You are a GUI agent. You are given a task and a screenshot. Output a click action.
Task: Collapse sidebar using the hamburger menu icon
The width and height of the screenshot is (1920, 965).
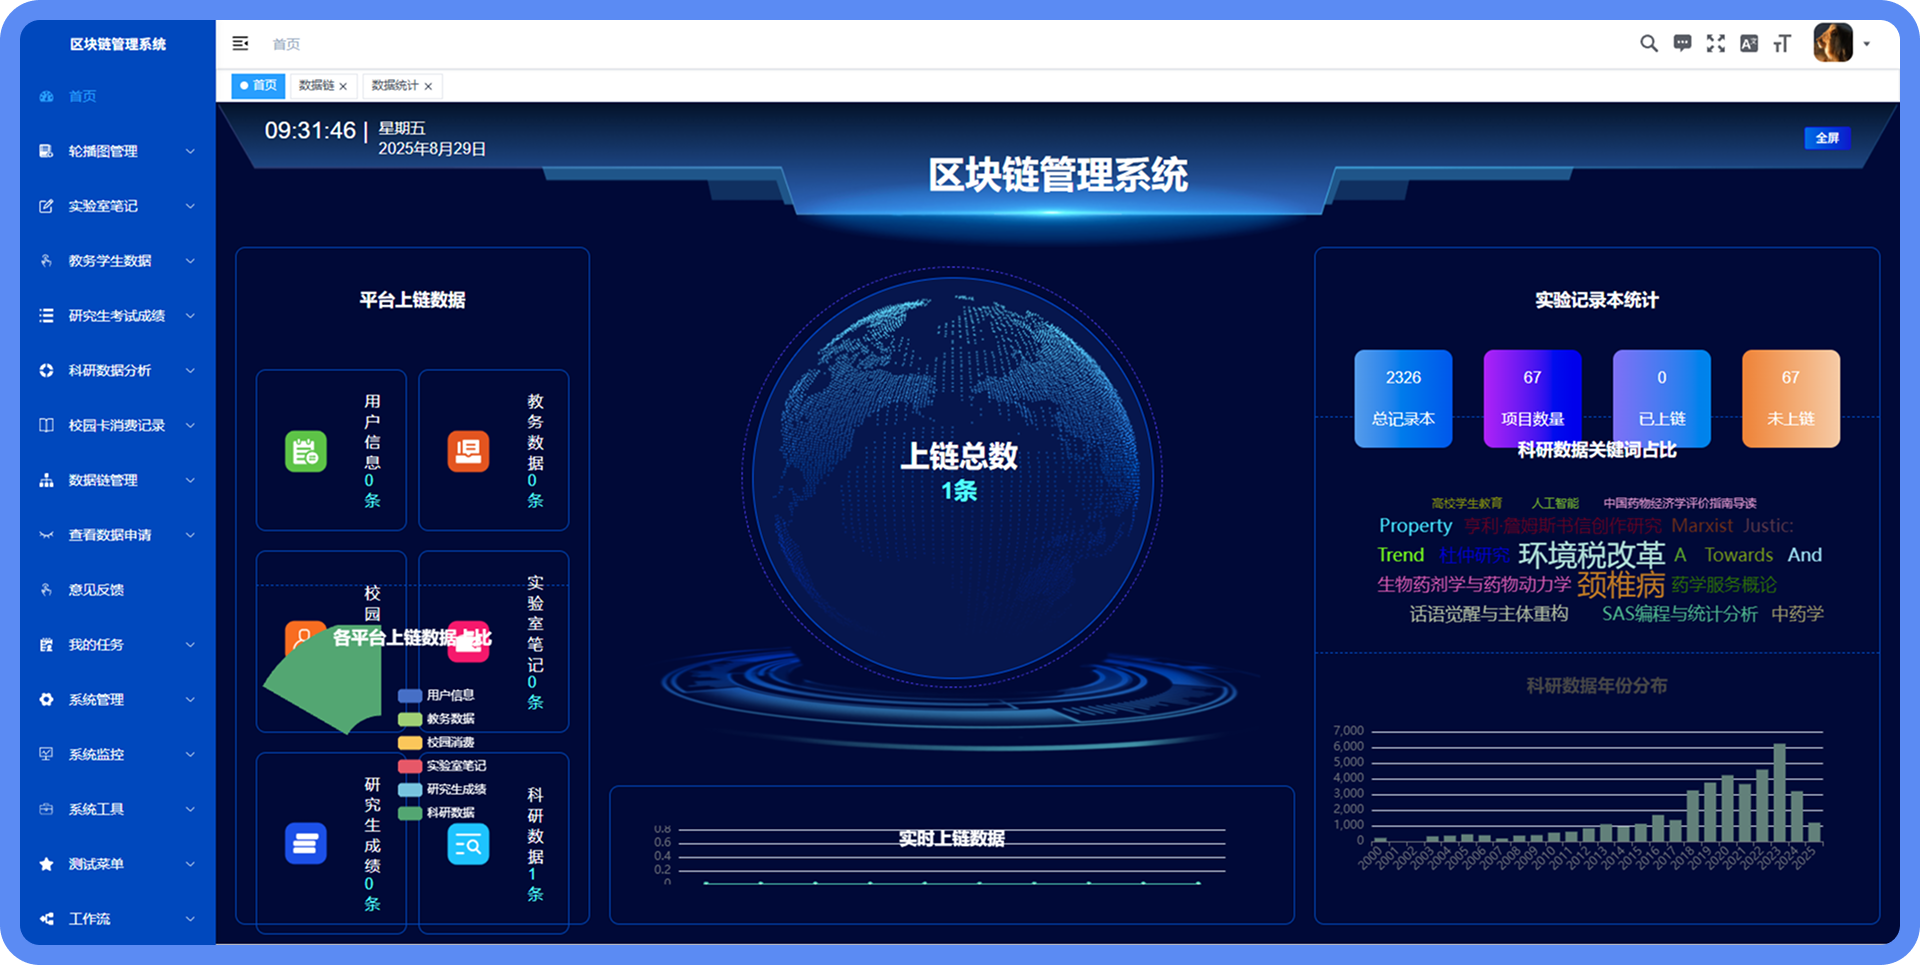(x=240, y=44)
